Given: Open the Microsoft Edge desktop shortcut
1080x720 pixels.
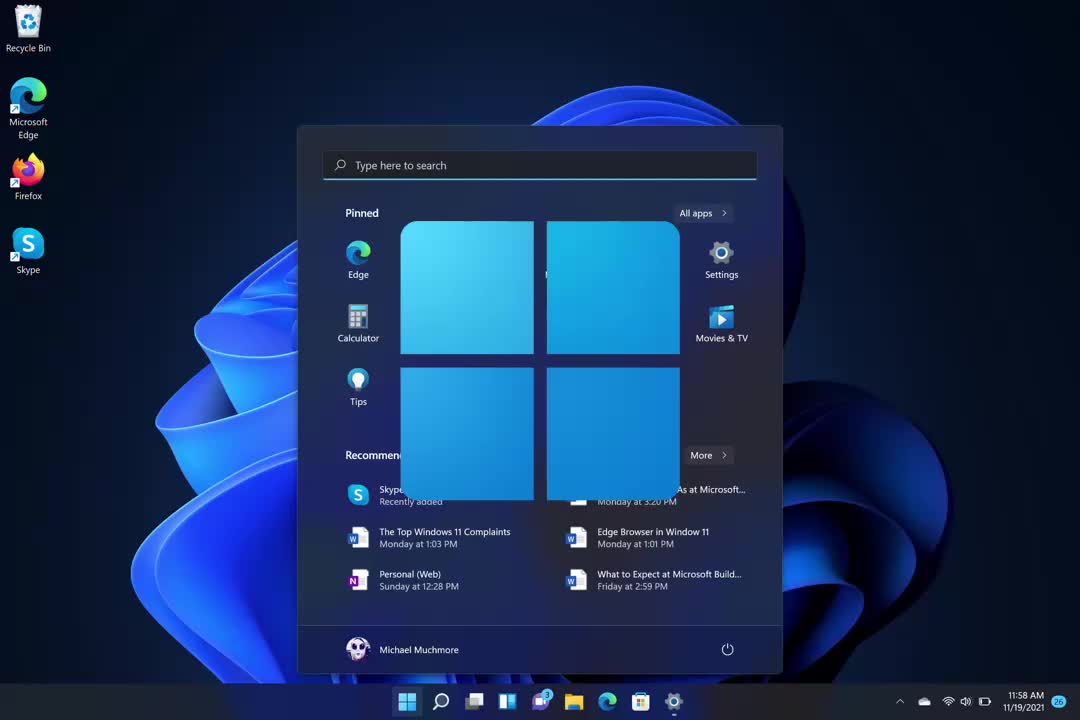Looking at the screenshot, I should coord(28,108).
